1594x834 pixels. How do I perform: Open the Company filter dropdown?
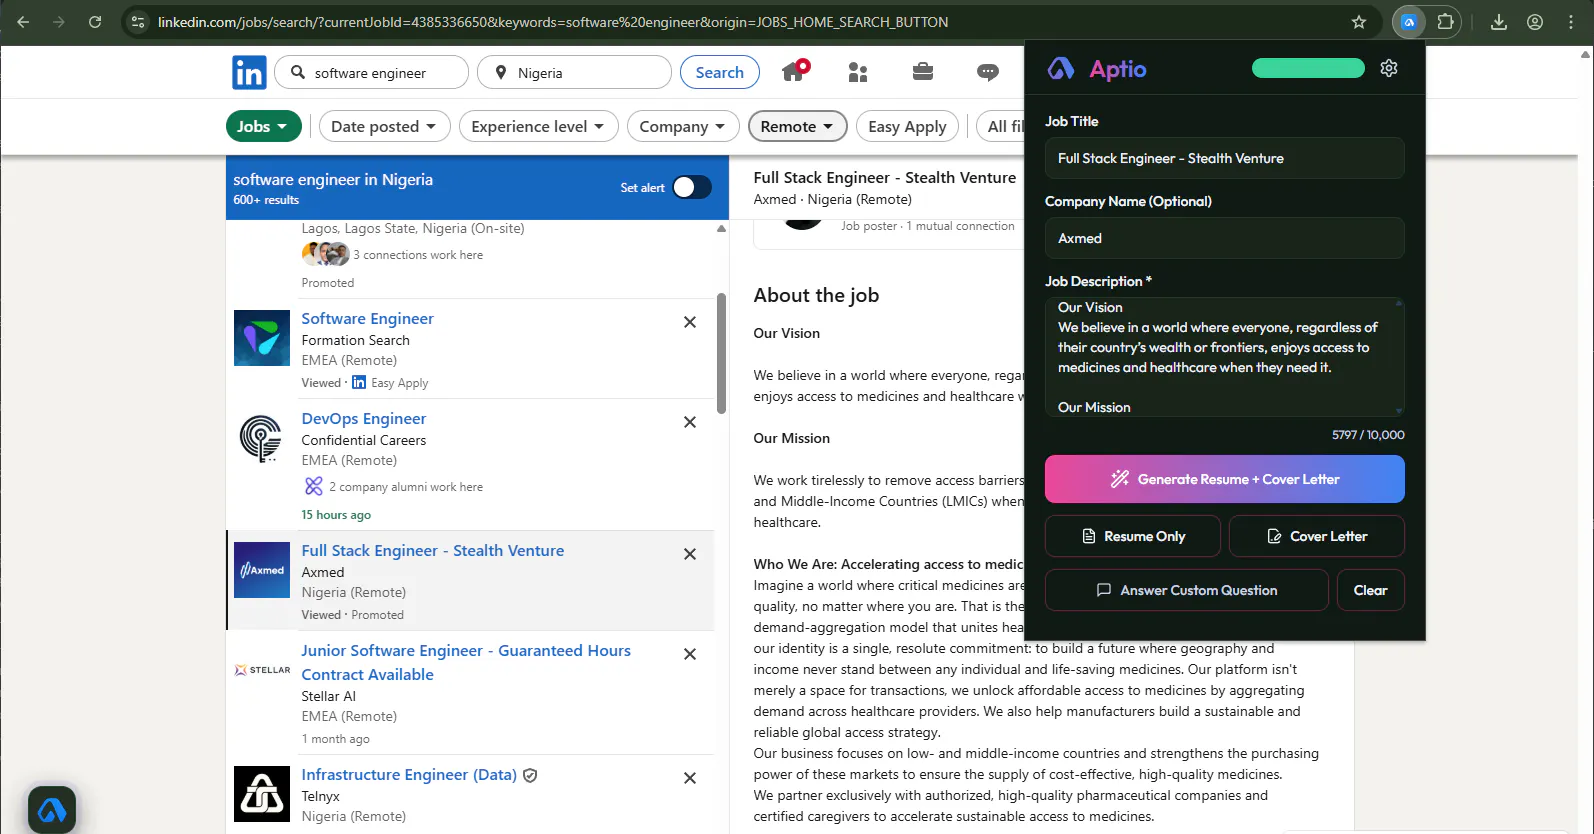(x=683, y=126)
